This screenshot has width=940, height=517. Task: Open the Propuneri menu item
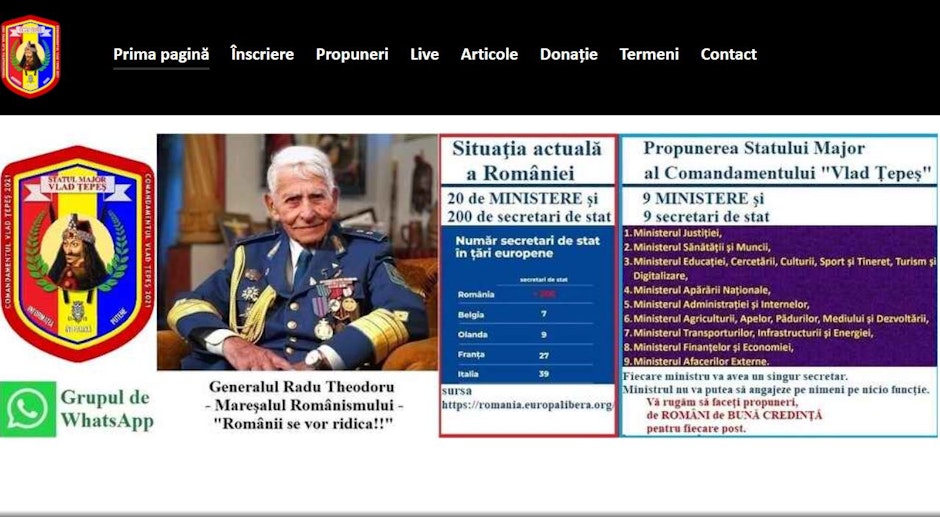tap(352, 55)
